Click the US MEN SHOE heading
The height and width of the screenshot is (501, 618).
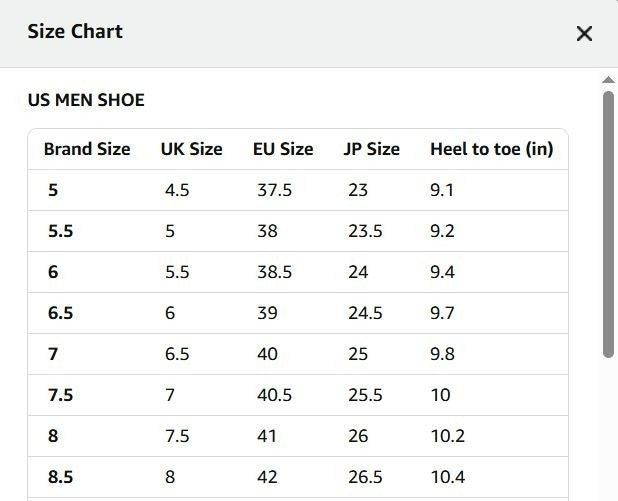86,100
